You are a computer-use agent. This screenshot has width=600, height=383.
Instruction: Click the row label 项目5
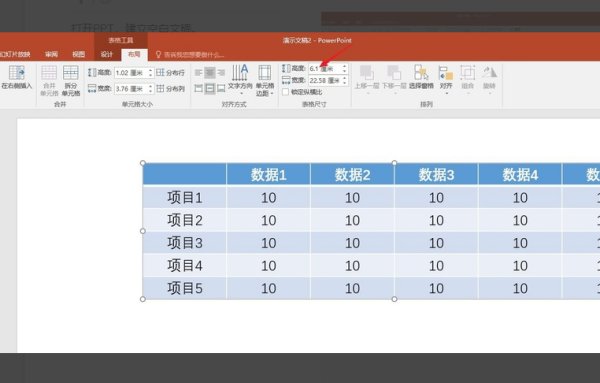pos(184,288)
